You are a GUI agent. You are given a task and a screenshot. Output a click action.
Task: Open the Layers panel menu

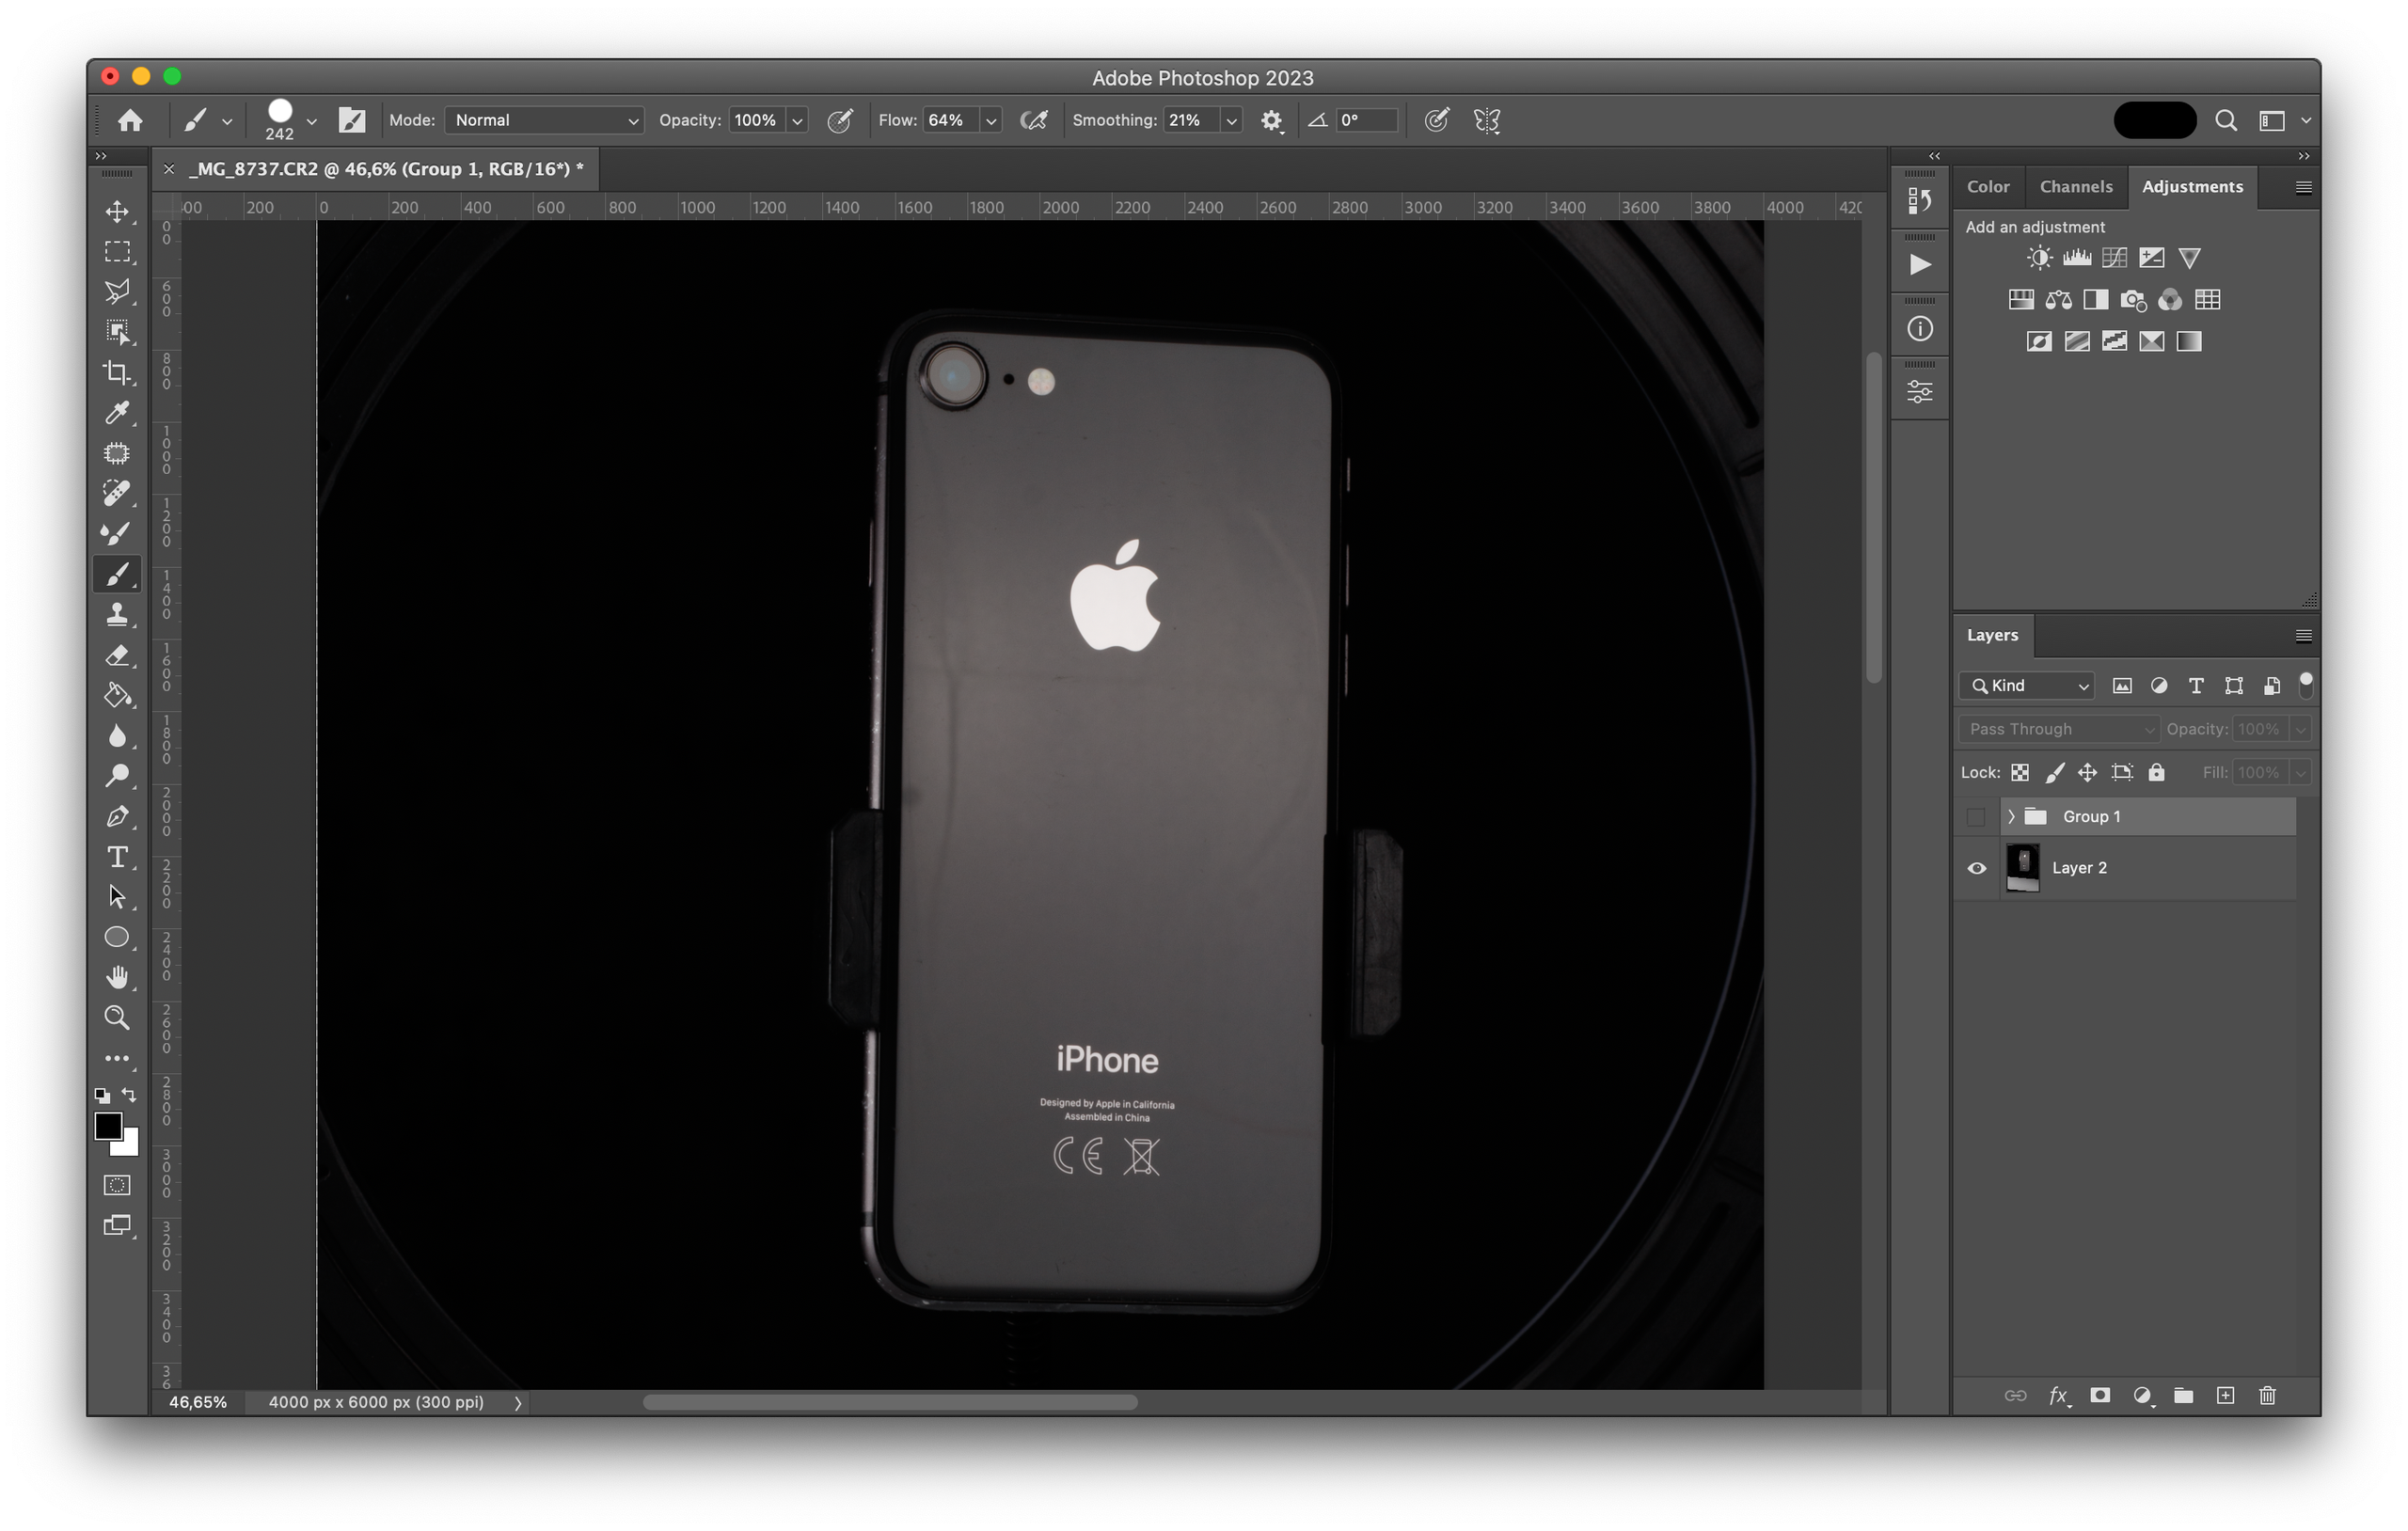point(2303,636)
